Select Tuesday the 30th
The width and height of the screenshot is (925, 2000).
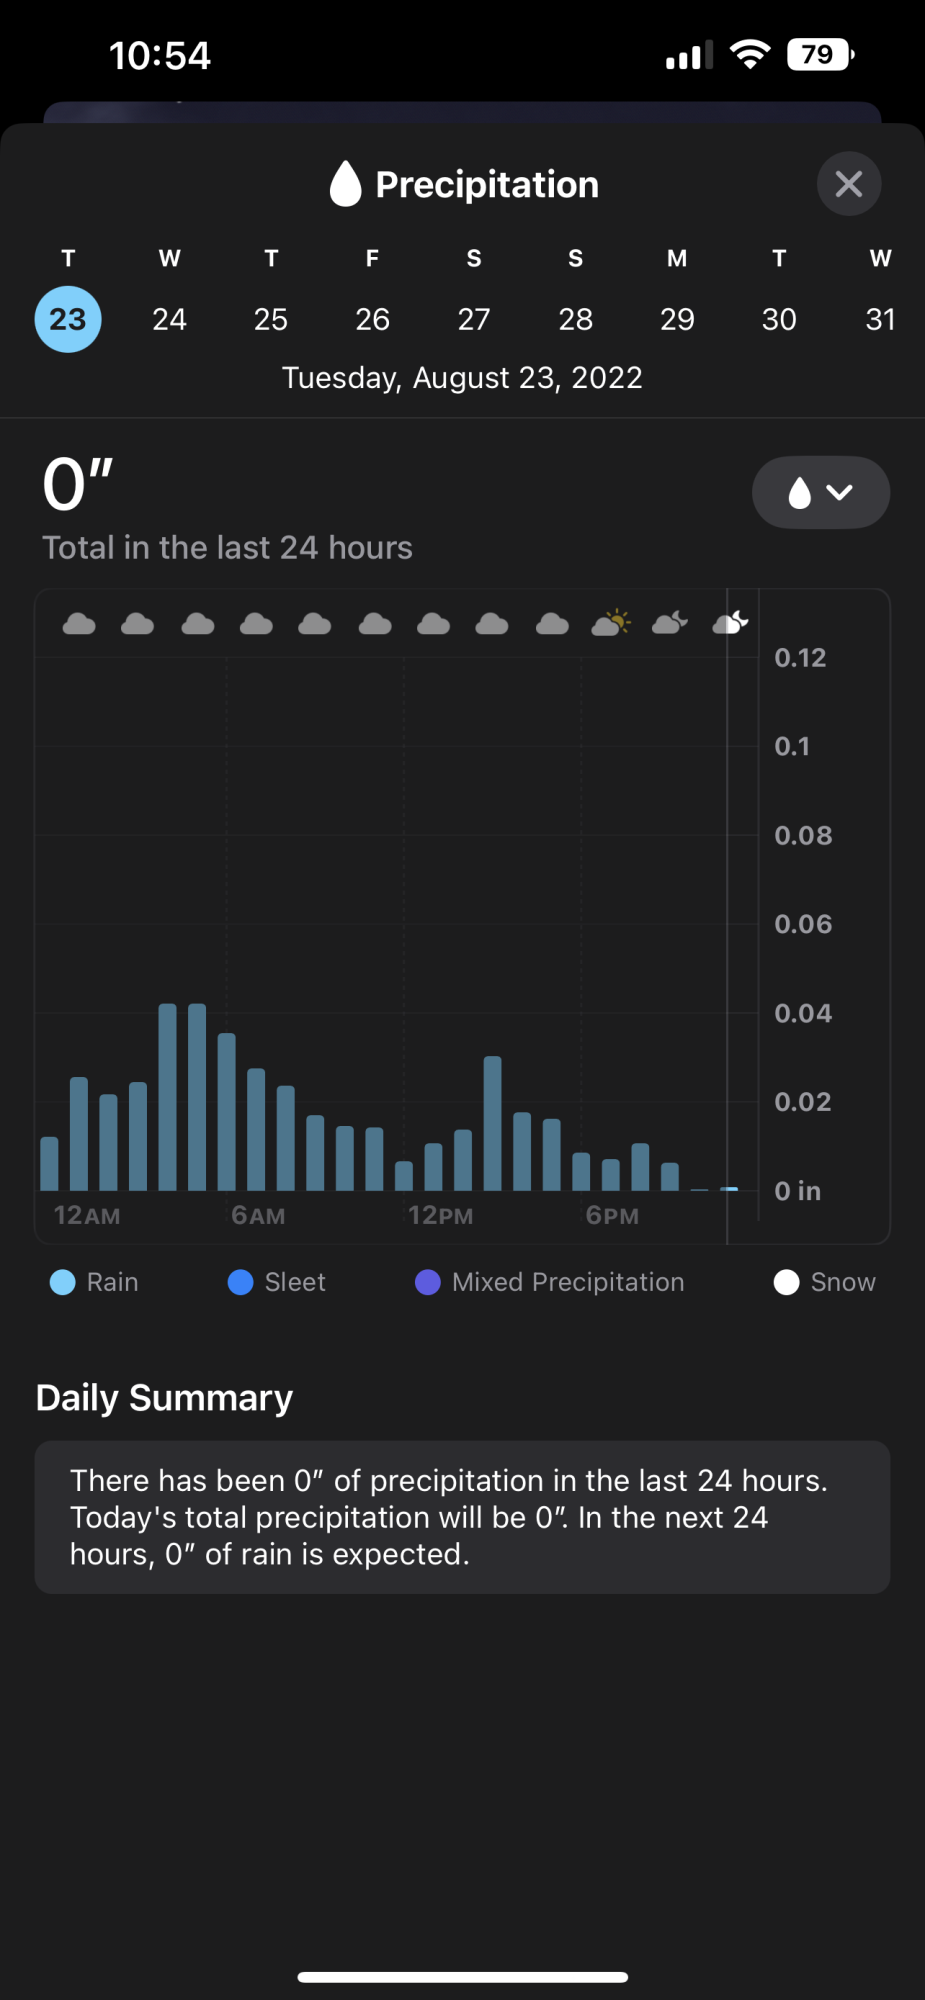pos(779,319)
